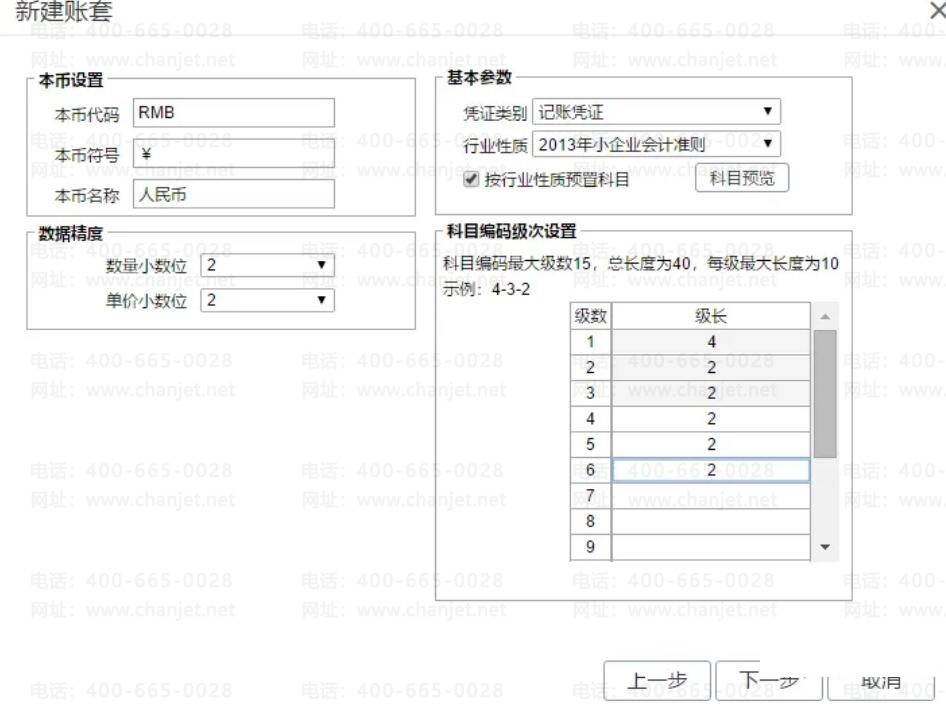Screen dimensions: 946x708
Task: Go back with 上一步 button
Action: point(657,681)
